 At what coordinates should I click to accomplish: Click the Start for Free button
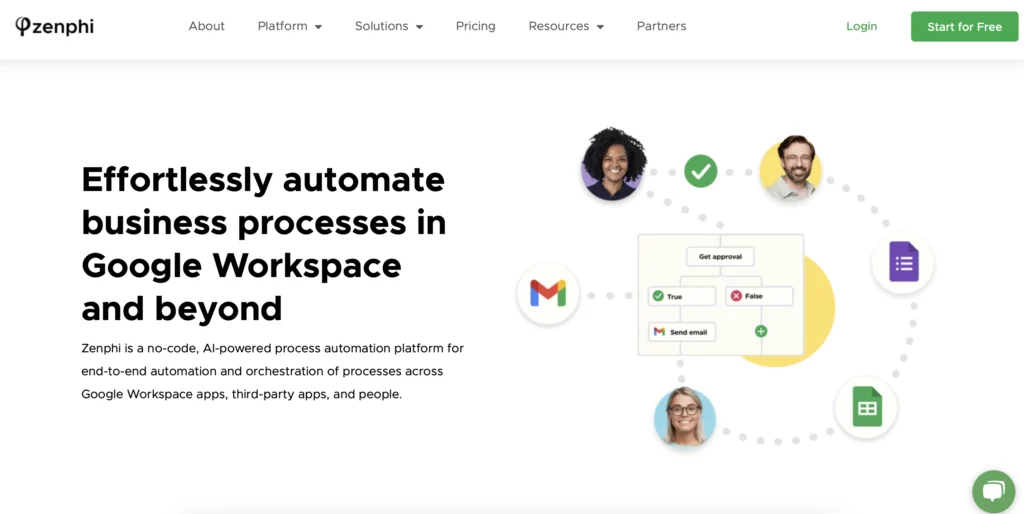tap(965, 27)
